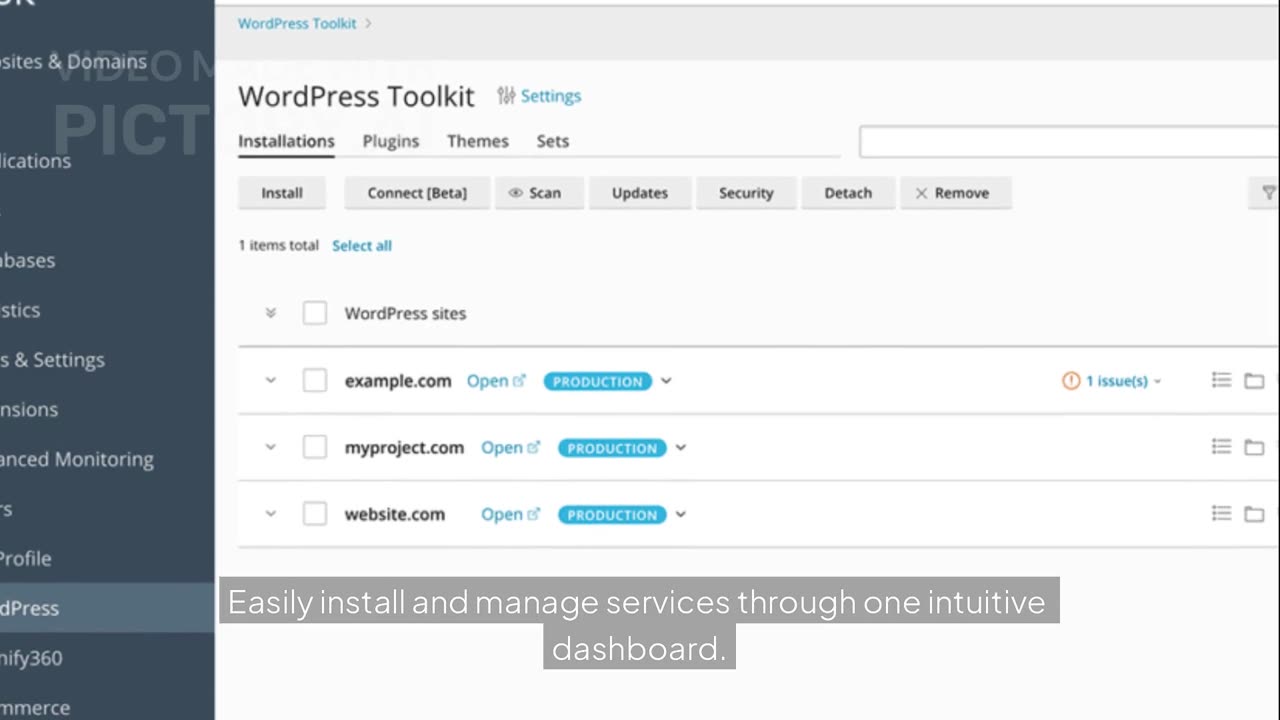Focus the installations search field
The height and width of the screenshot is (720, 1280).
1069,142
